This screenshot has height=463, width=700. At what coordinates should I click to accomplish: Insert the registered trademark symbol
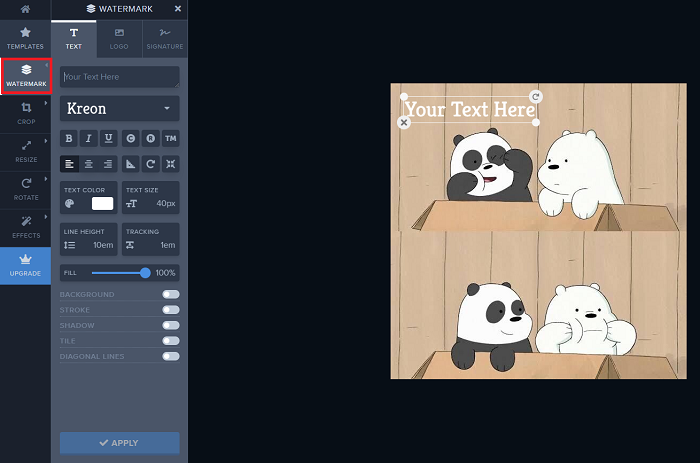coord(150,138)
